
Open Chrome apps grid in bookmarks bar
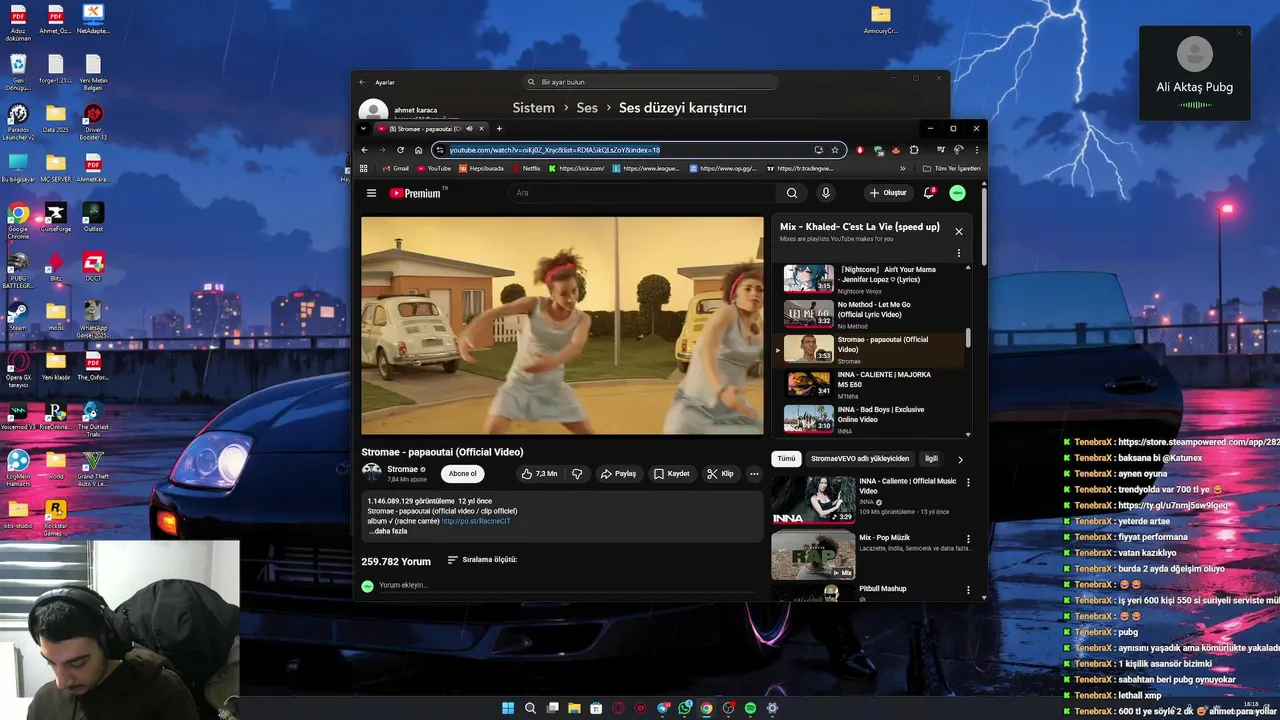tap(364, 168)
